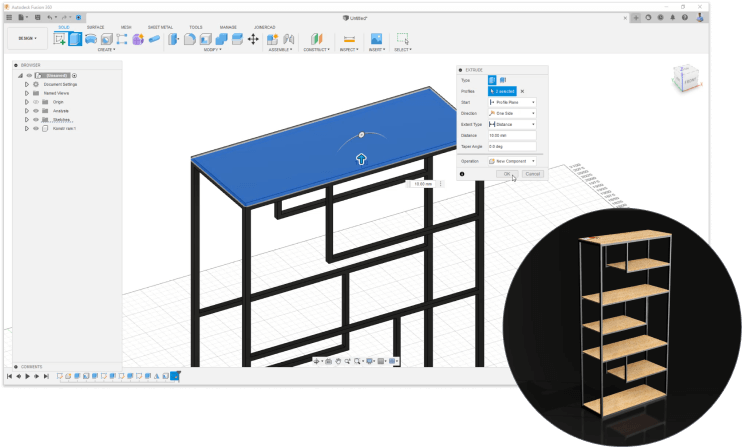The width and height of the screenshot is (742, 447).
Task: Toggle visibility eye of Analysis folder
Action: pos(35,111)
